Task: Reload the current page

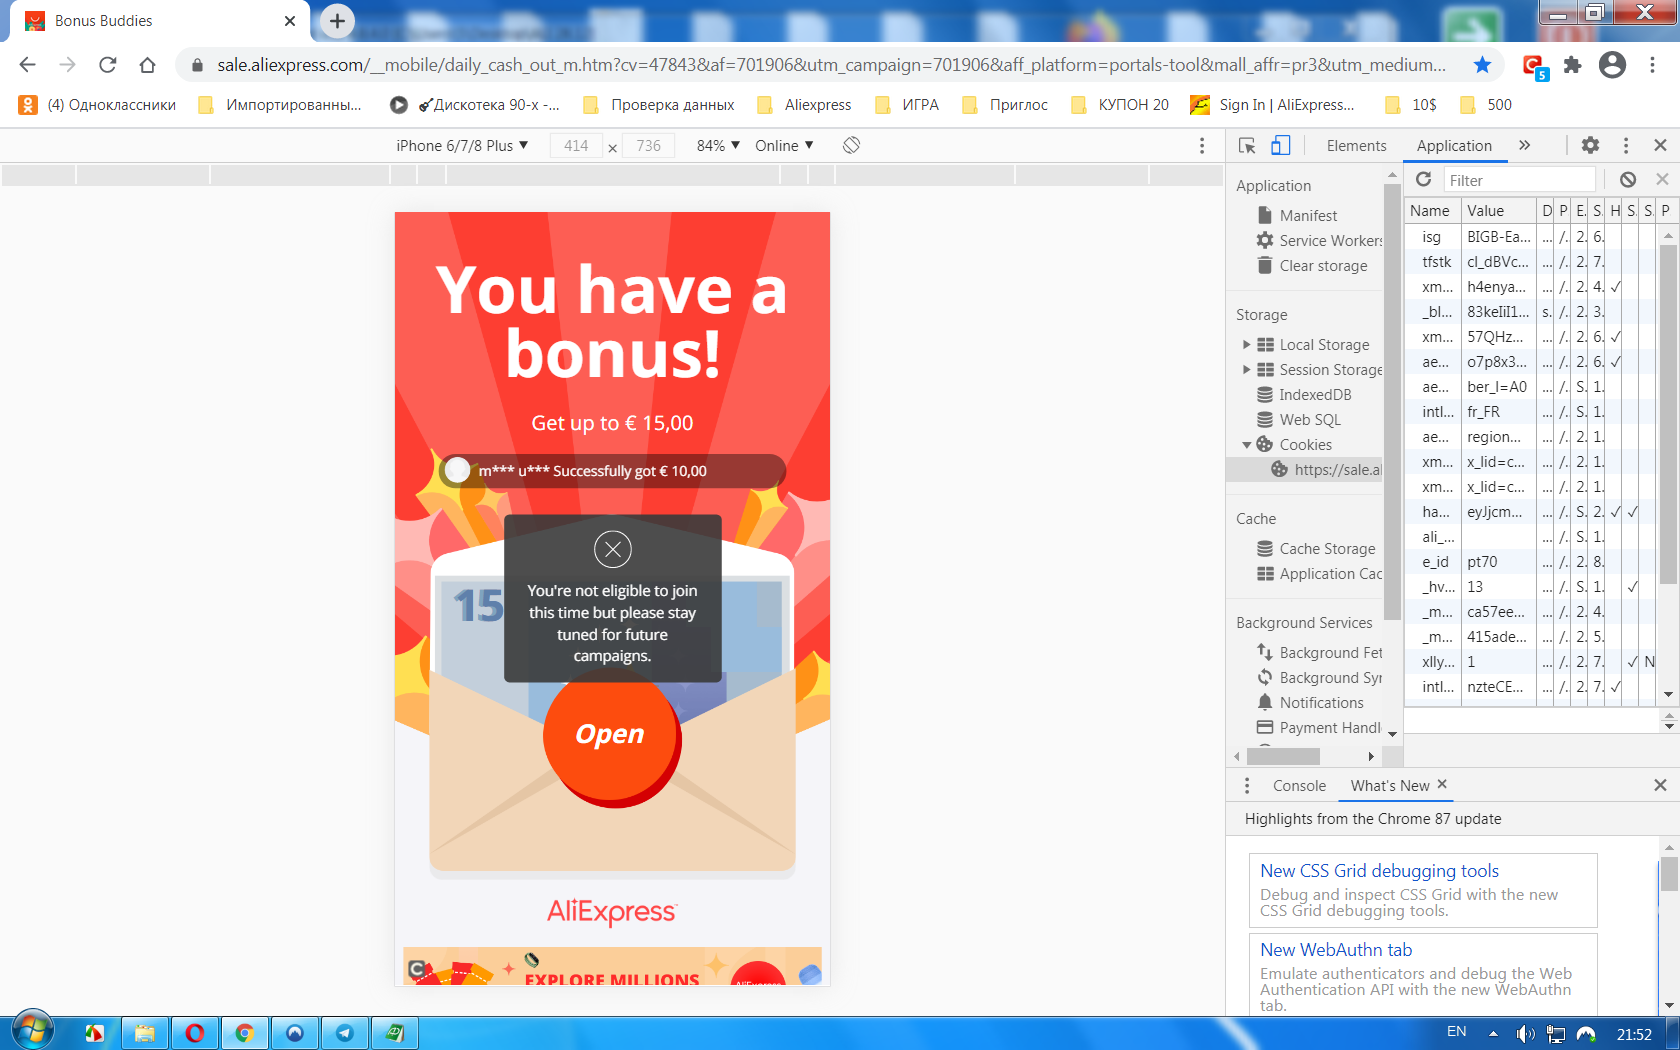Action: tap(107, 65)
